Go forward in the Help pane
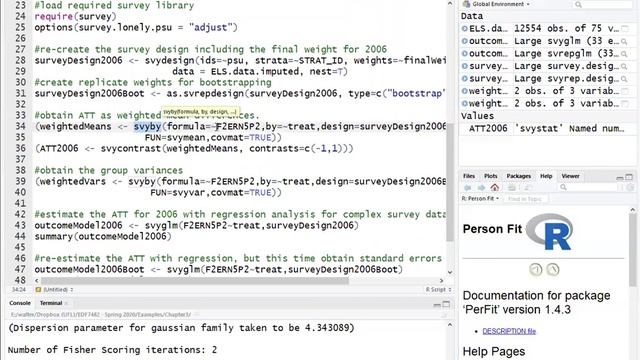The height and width of the screenshot is (360, 640). 481,188
